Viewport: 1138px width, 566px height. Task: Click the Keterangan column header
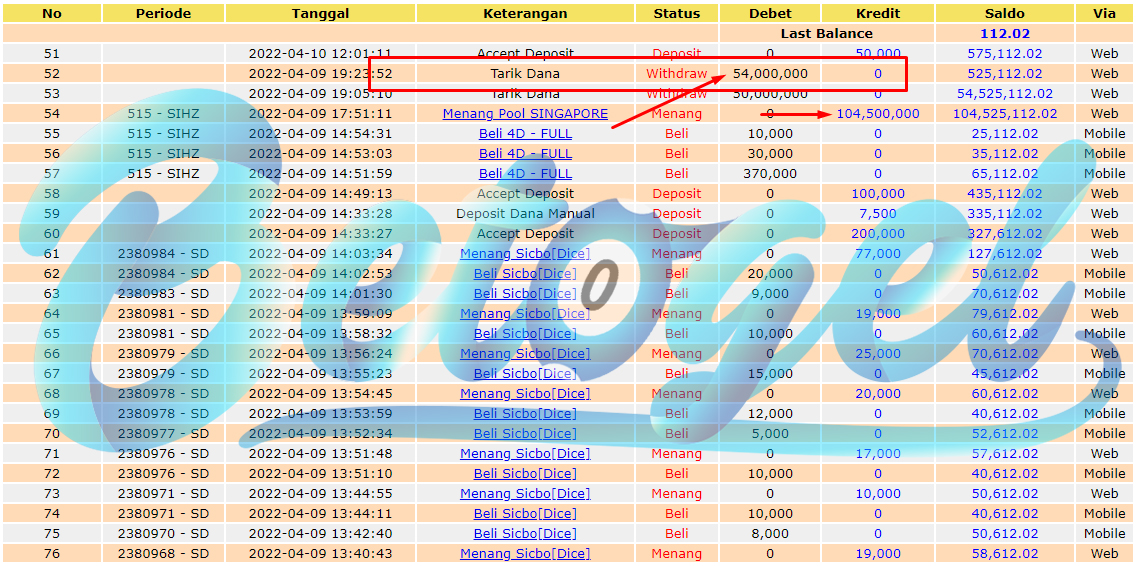pos(525,13)
